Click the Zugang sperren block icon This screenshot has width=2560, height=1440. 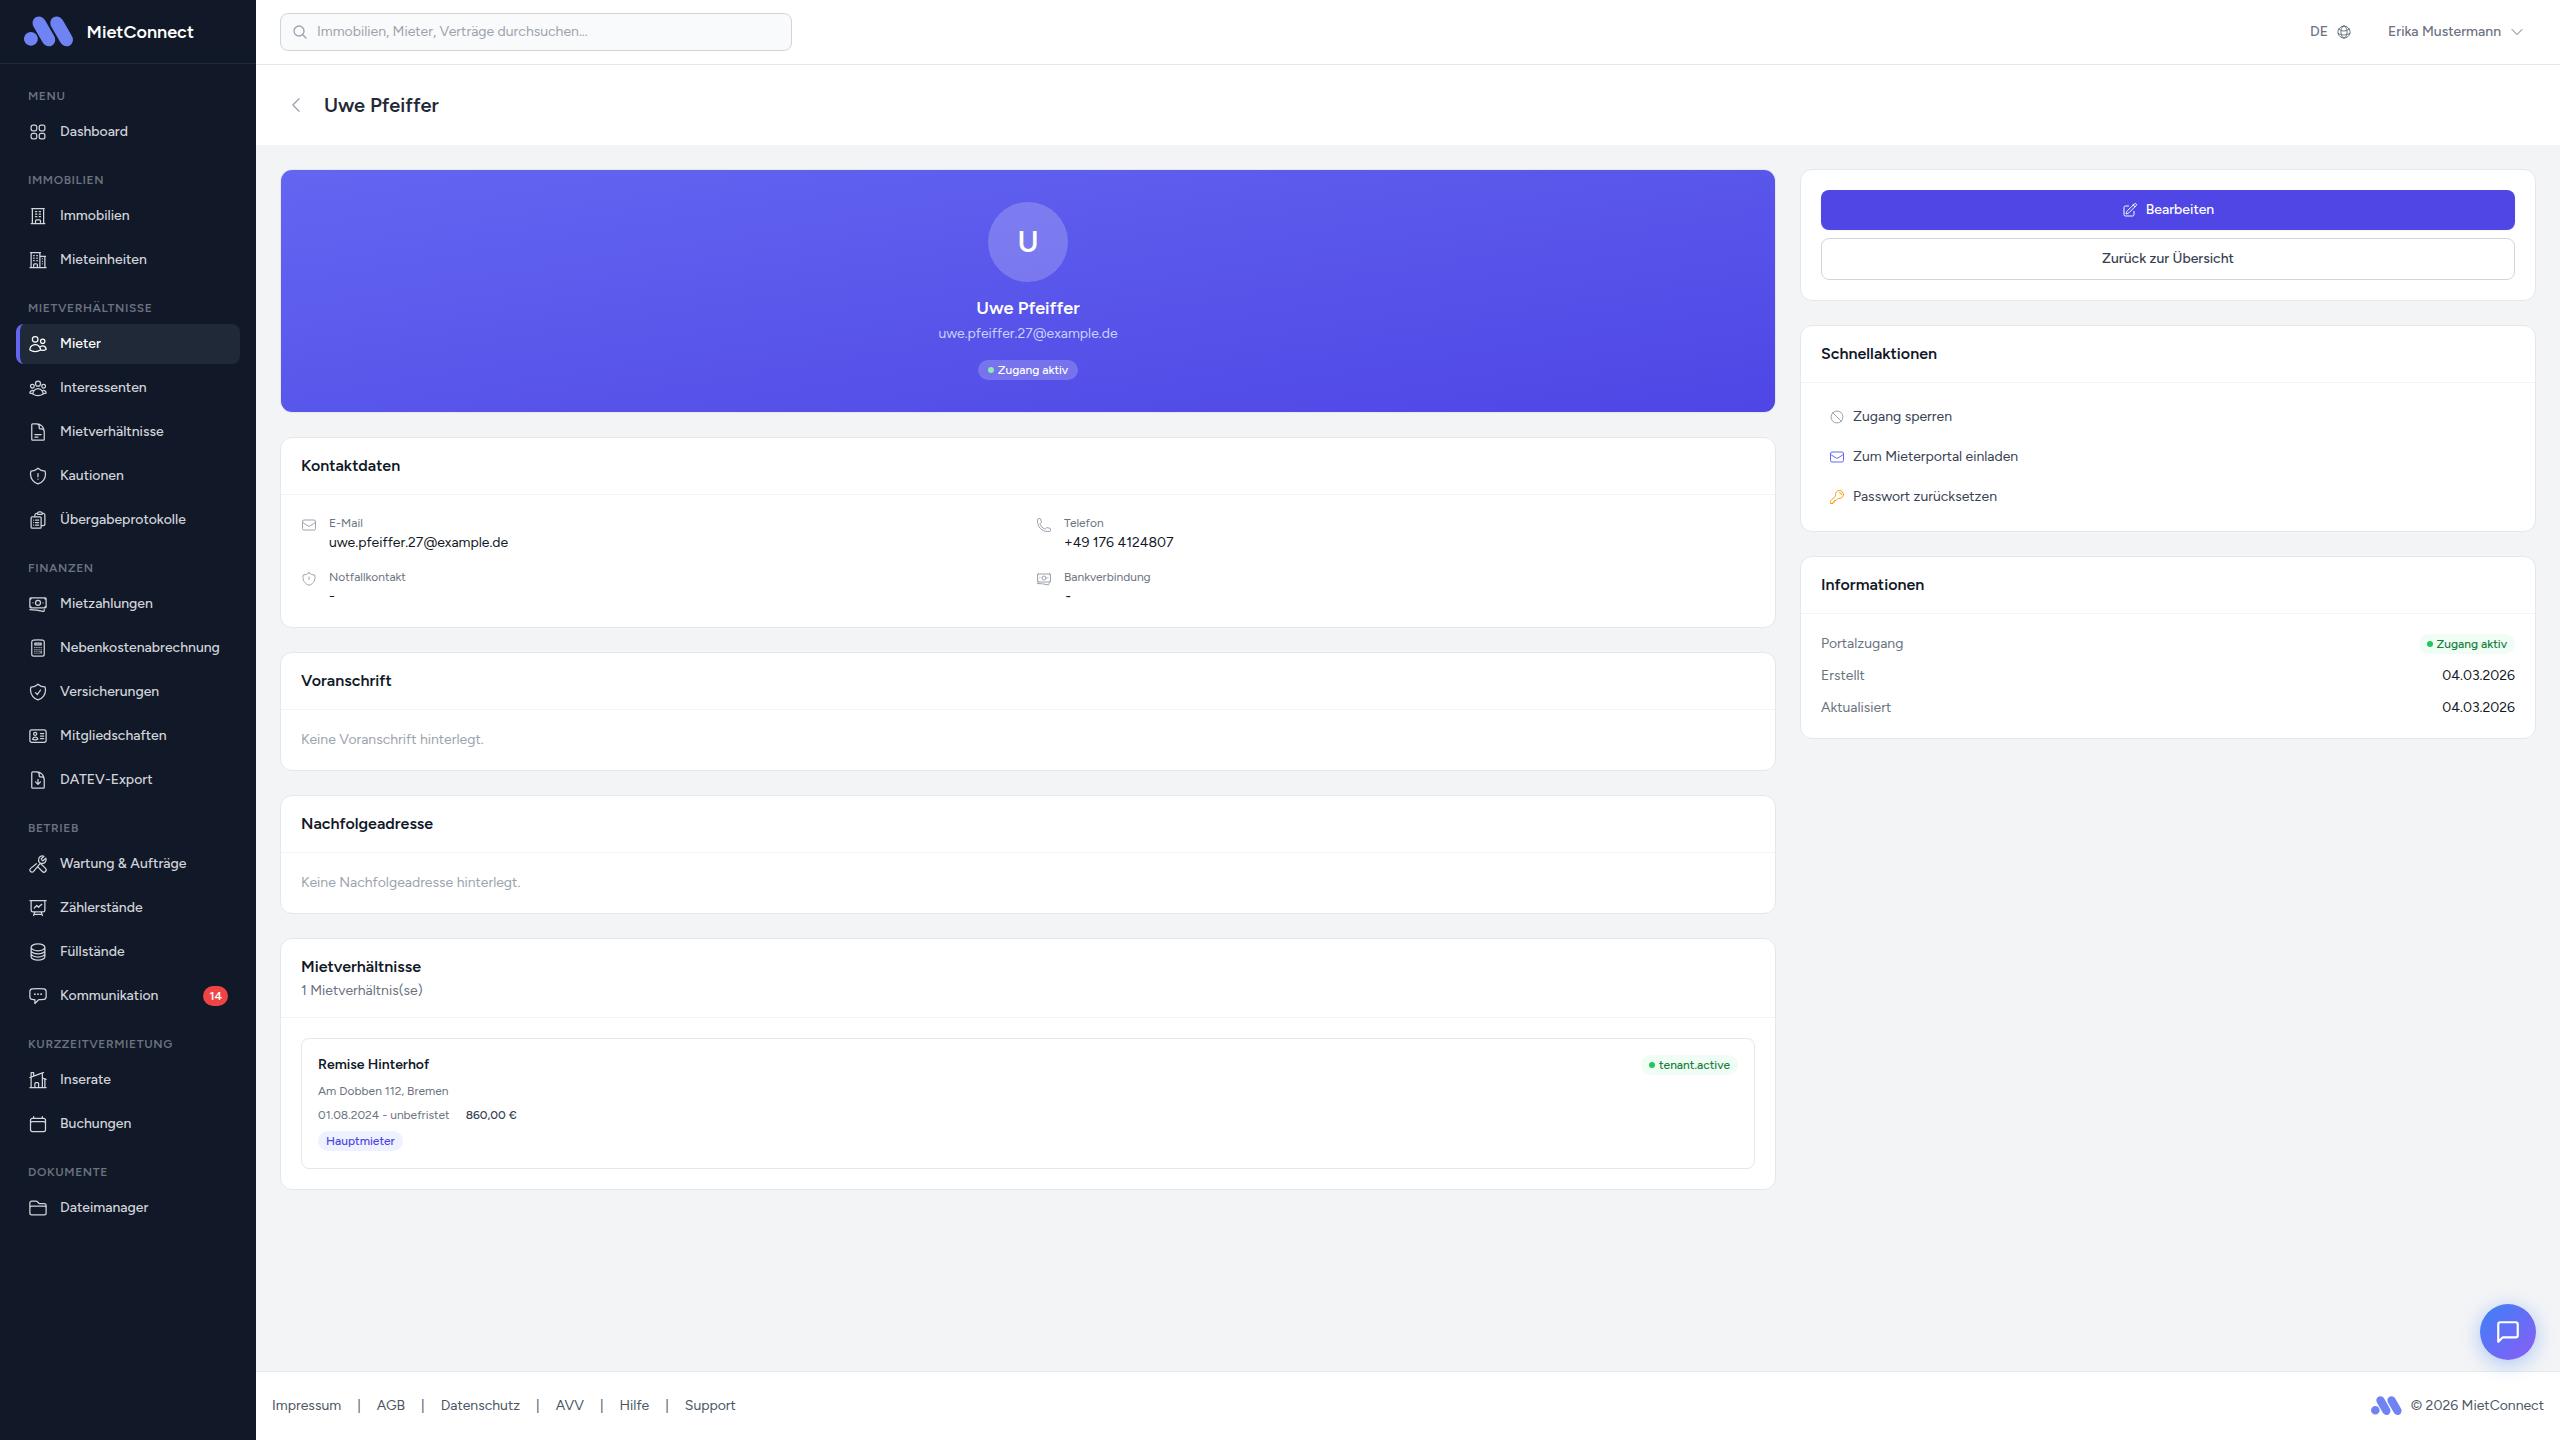[x=1836, y=417]
